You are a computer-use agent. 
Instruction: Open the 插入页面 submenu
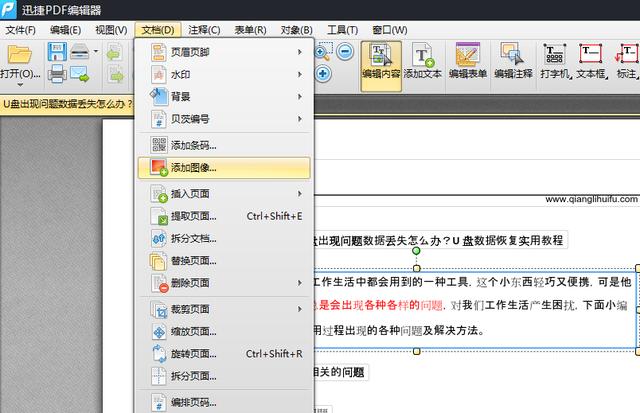pos(224,194)
